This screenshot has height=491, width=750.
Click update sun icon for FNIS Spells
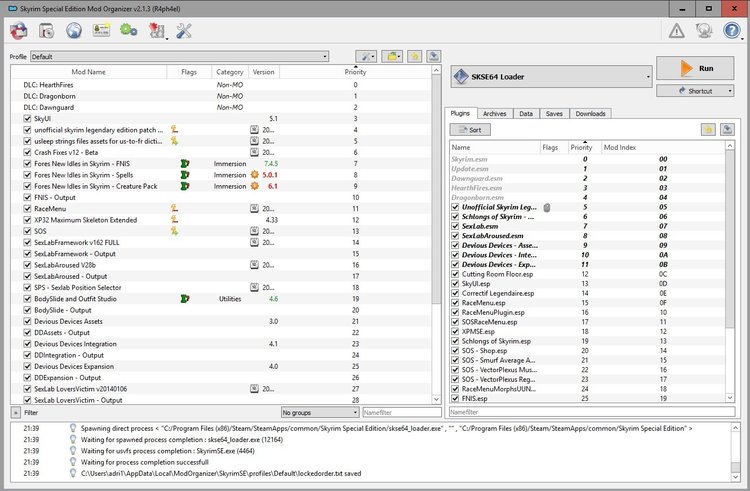coord(254,175)
